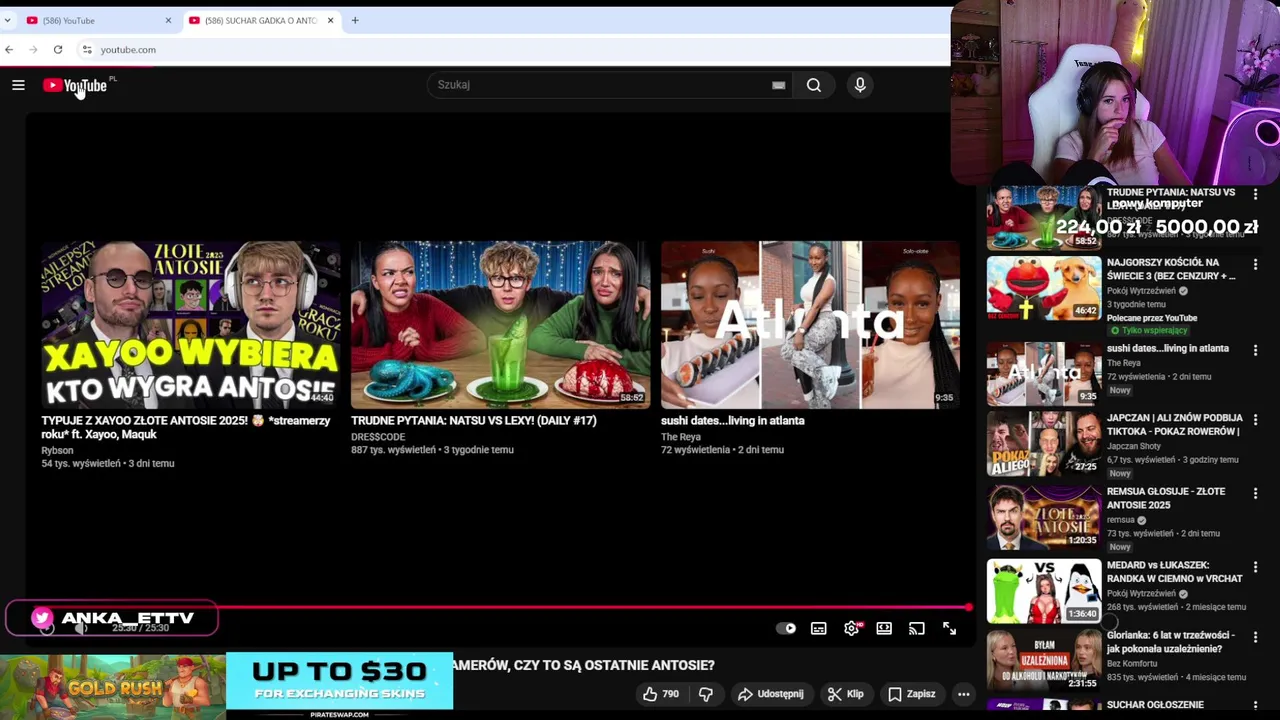Create a clip with Klip button

(846, 694)
